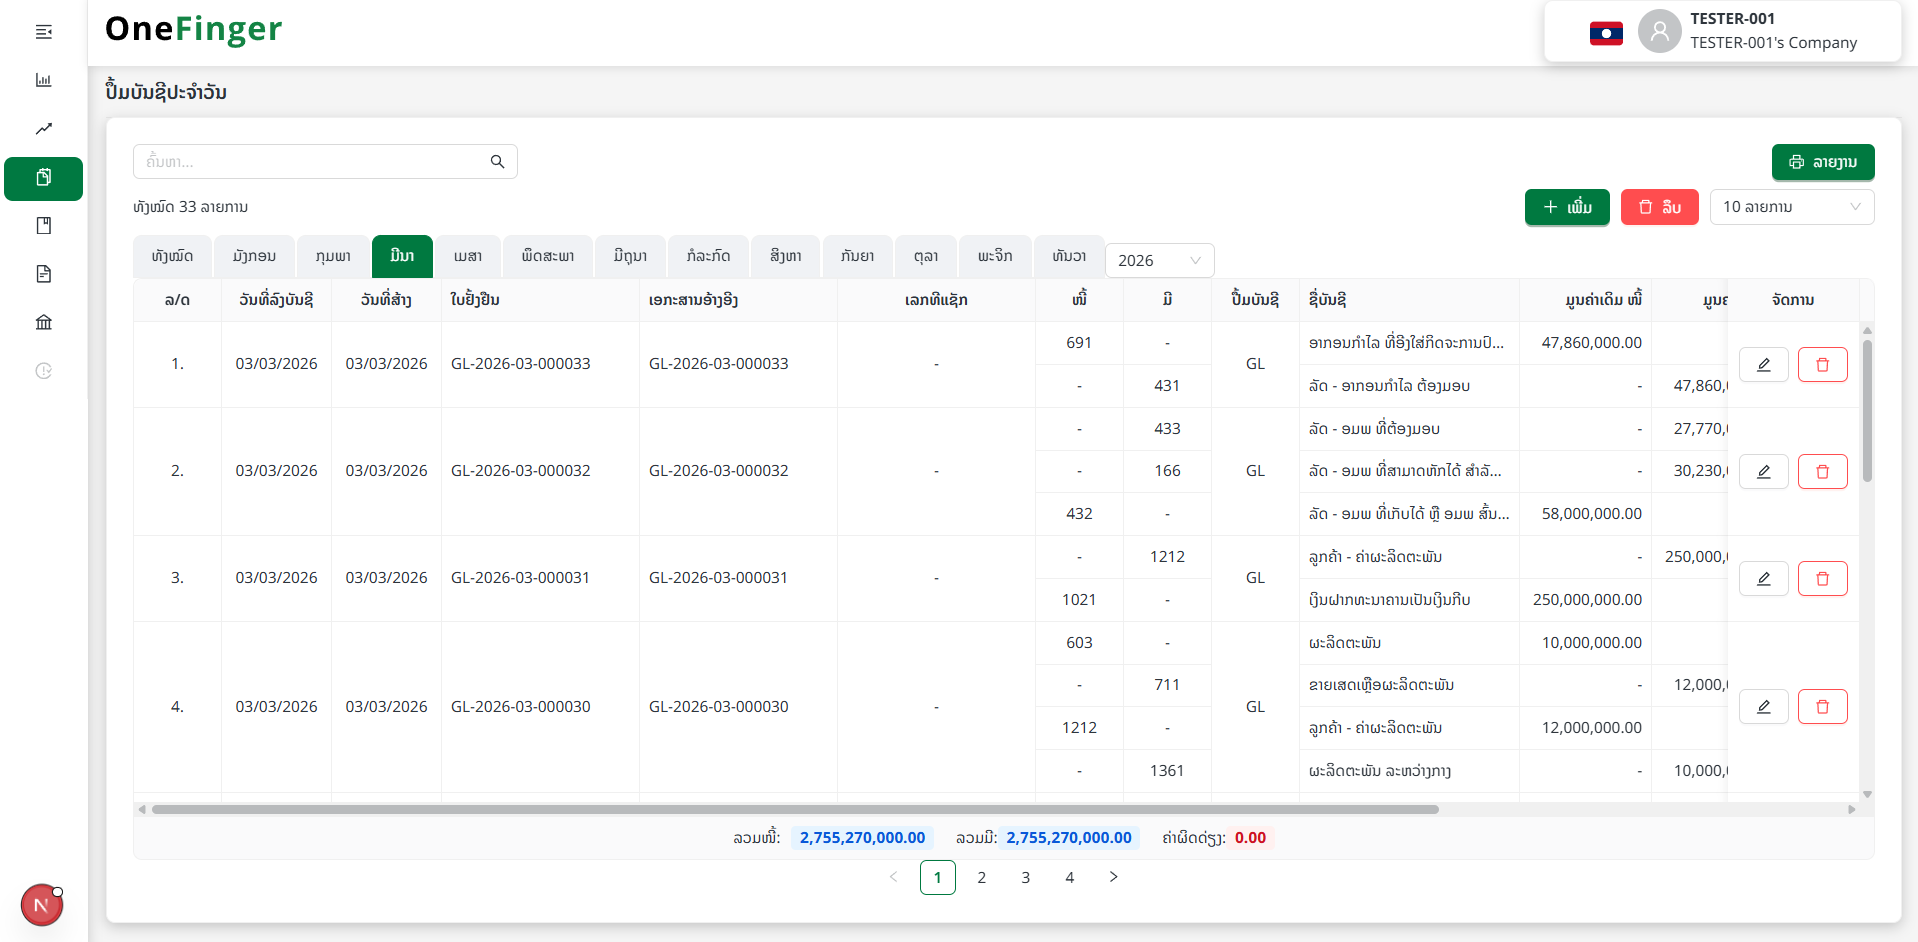Click the search magnifier icon

(497, 162)
